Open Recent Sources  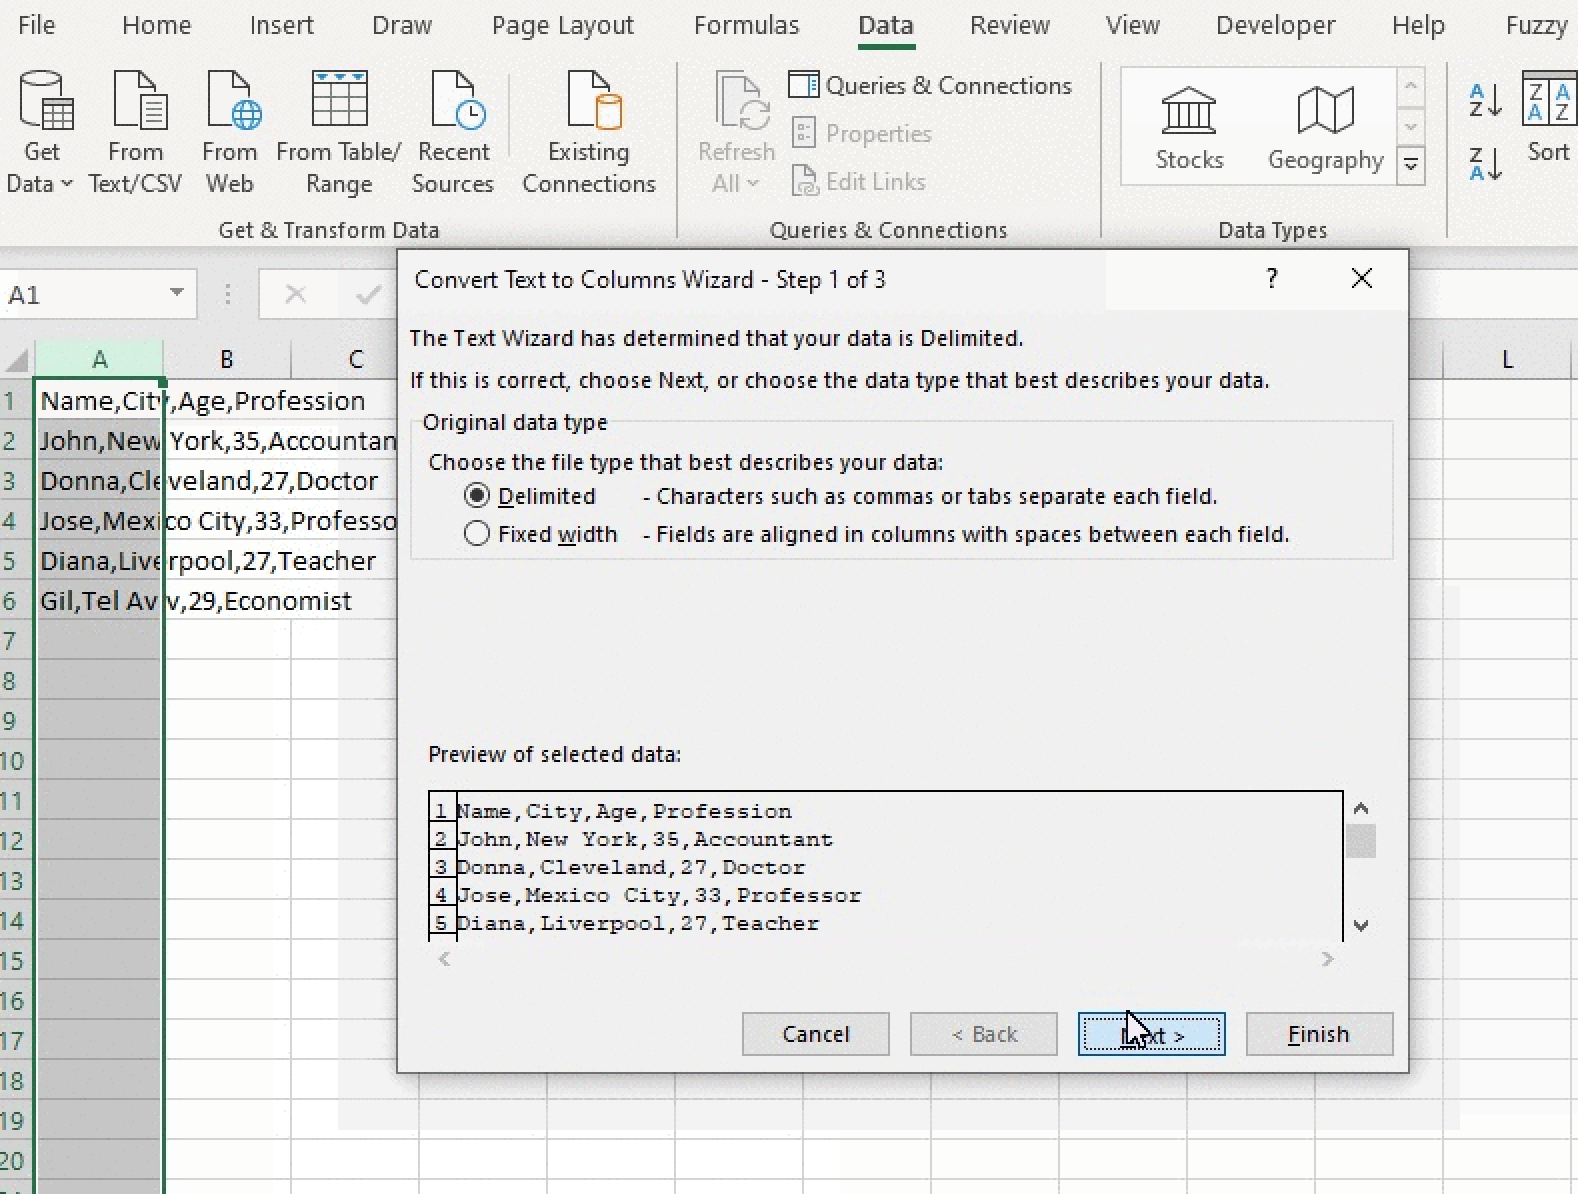click(453, 132)
